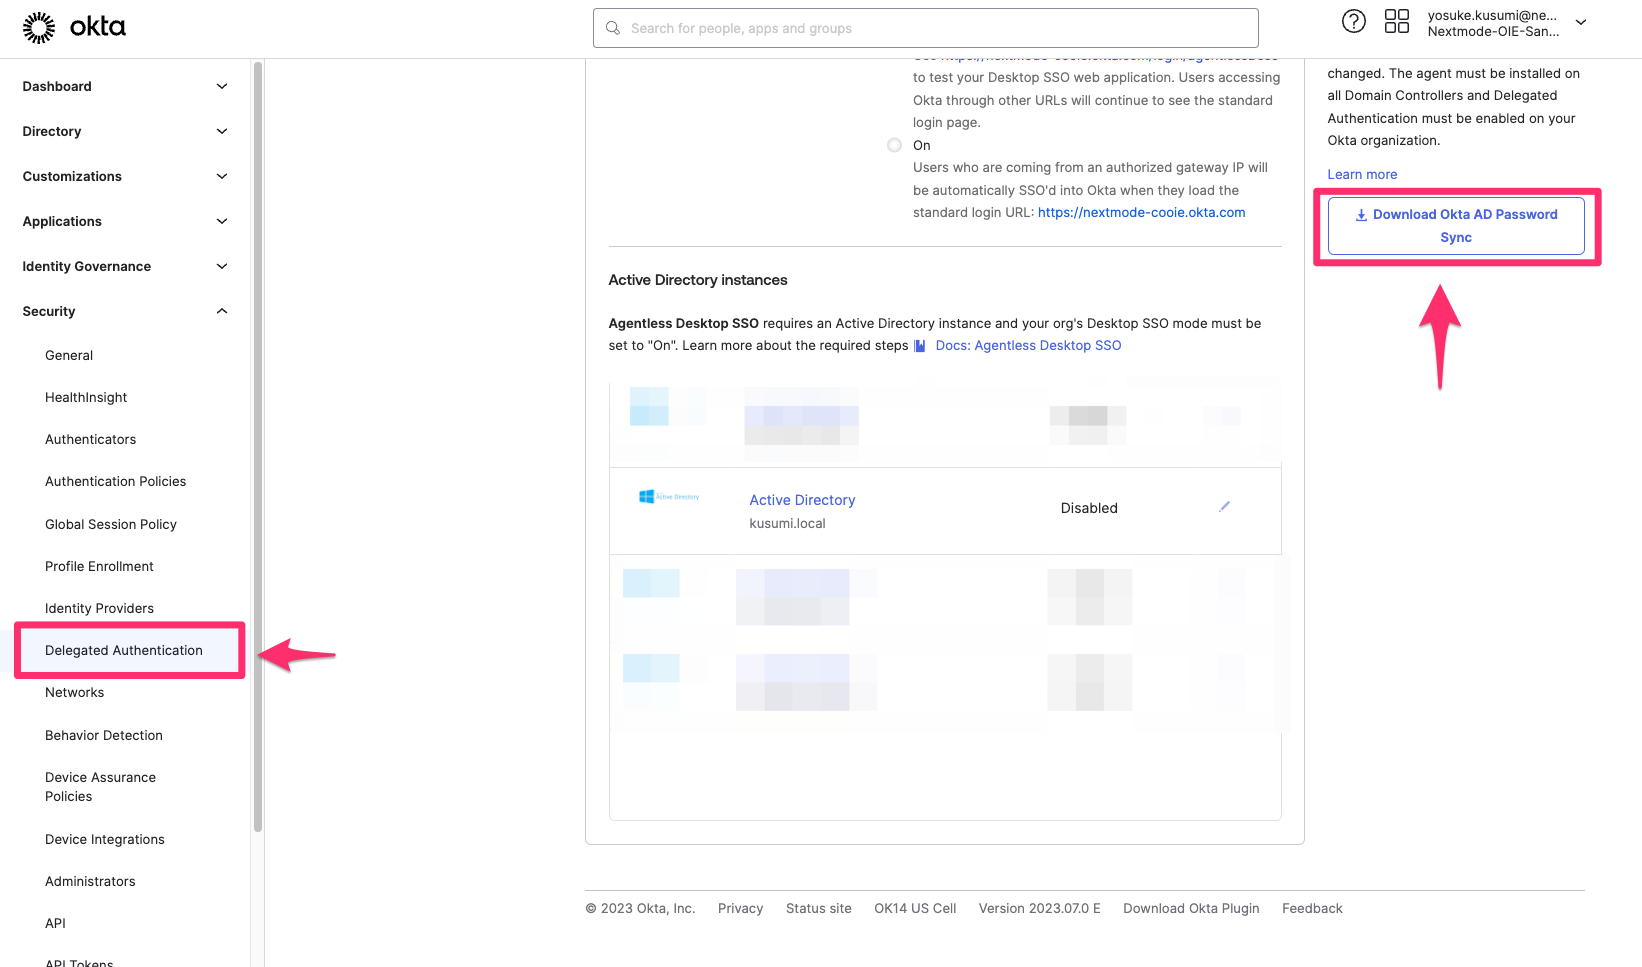The height and width of the screenshot is (967, 1642).
Task: Open the account dropdown for yosuke.kusumi
Action: coord(1580,21)
